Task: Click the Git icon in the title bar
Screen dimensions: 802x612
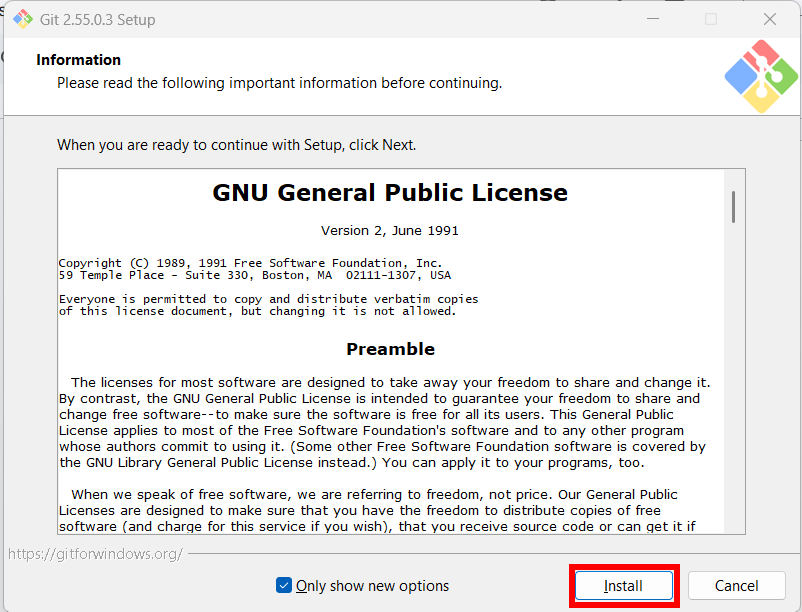Action: coord(23,19)
